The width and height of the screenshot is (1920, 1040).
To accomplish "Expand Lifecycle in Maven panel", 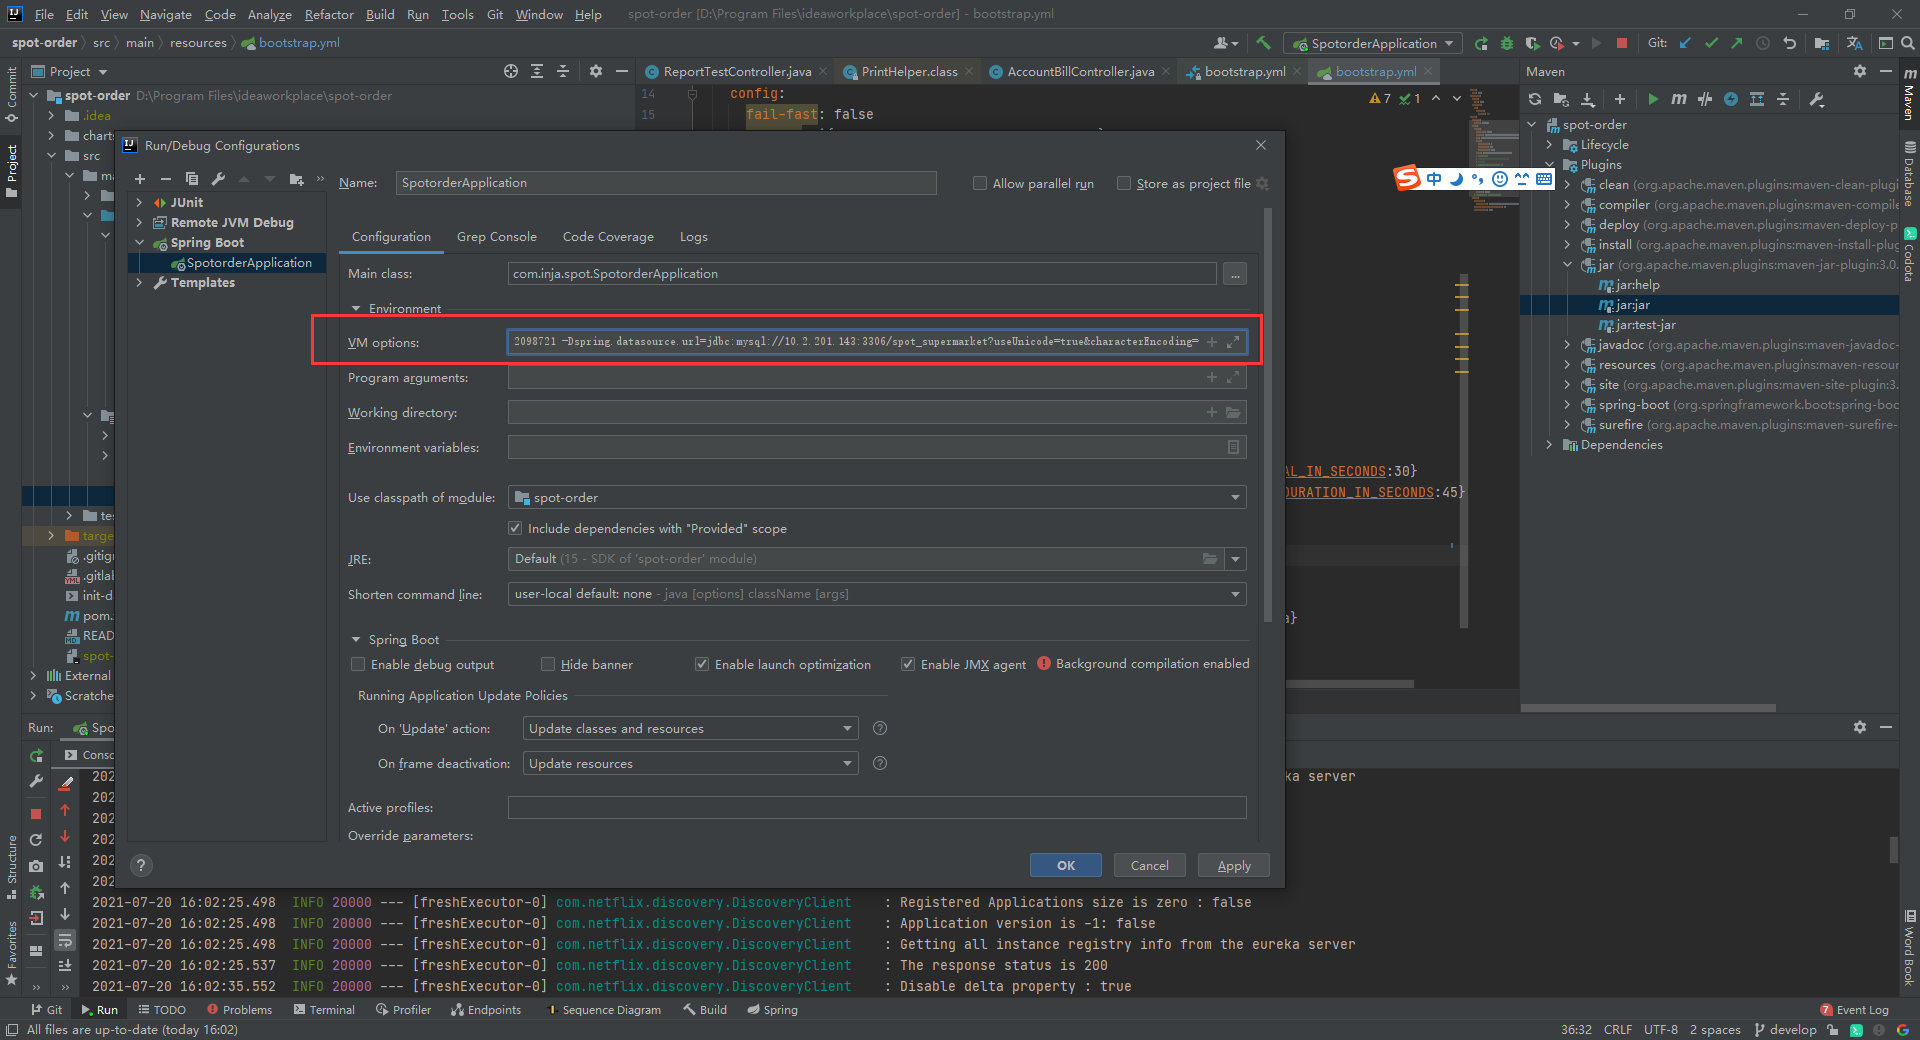I will [1550, 145].
